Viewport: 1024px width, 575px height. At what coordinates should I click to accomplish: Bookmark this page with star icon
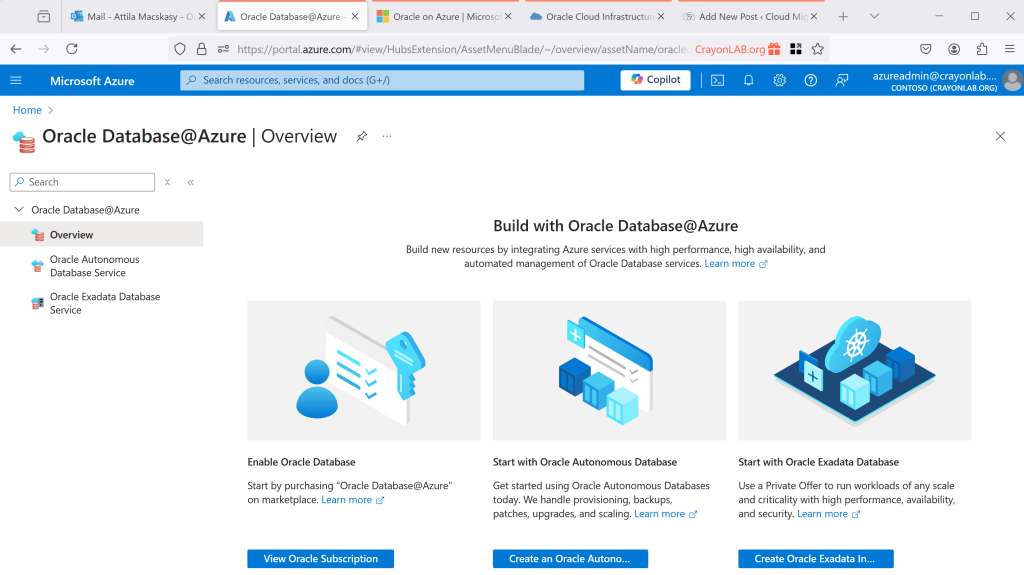[817, 49]
